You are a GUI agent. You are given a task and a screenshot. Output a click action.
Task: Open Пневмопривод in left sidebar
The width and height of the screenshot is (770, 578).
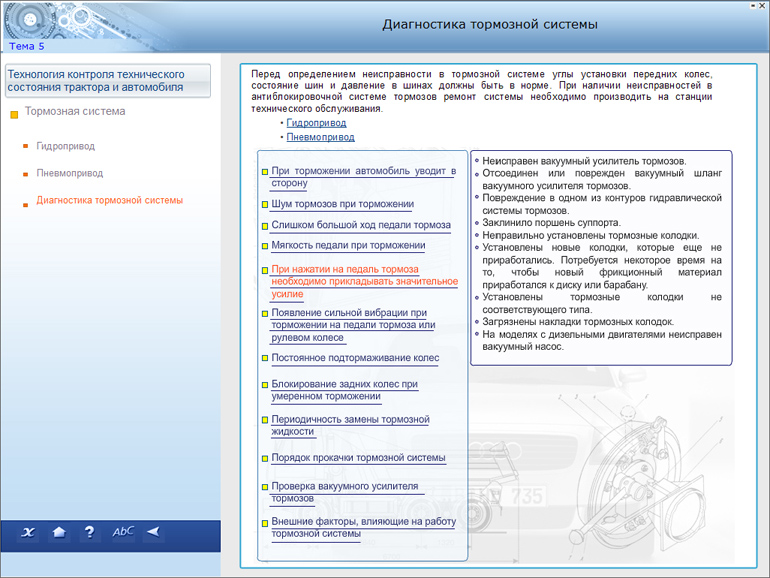click(70, 173)
